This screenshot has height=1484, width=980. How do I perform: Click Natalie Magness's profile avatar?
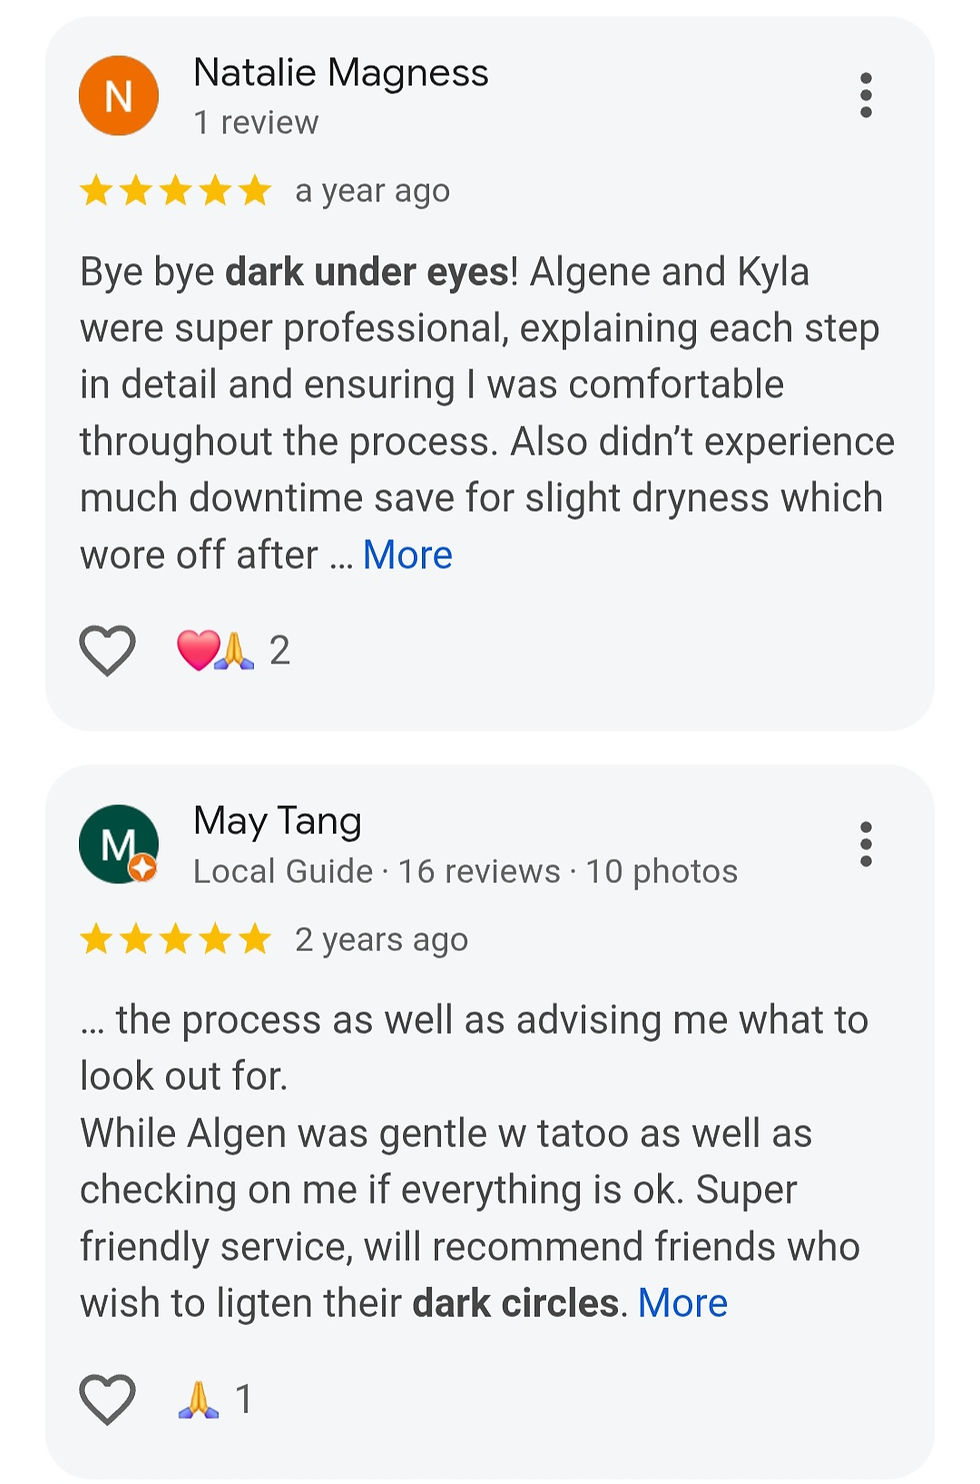pos(119,95)
